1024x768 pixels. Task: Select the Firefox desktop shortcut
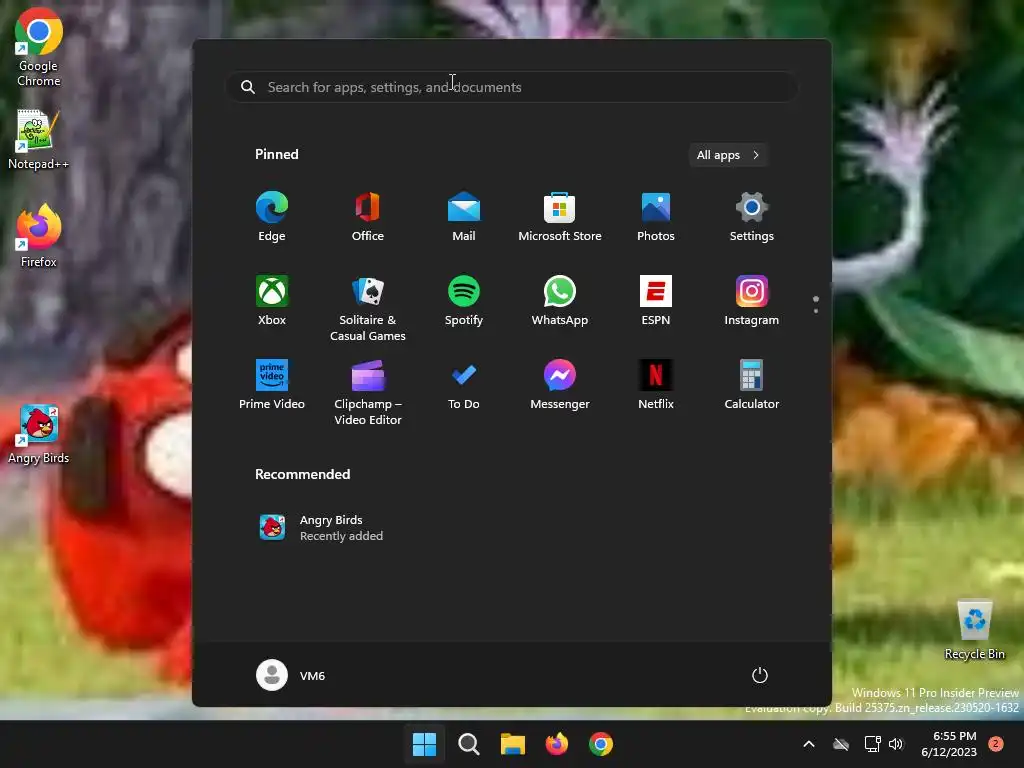pos(39,236)
